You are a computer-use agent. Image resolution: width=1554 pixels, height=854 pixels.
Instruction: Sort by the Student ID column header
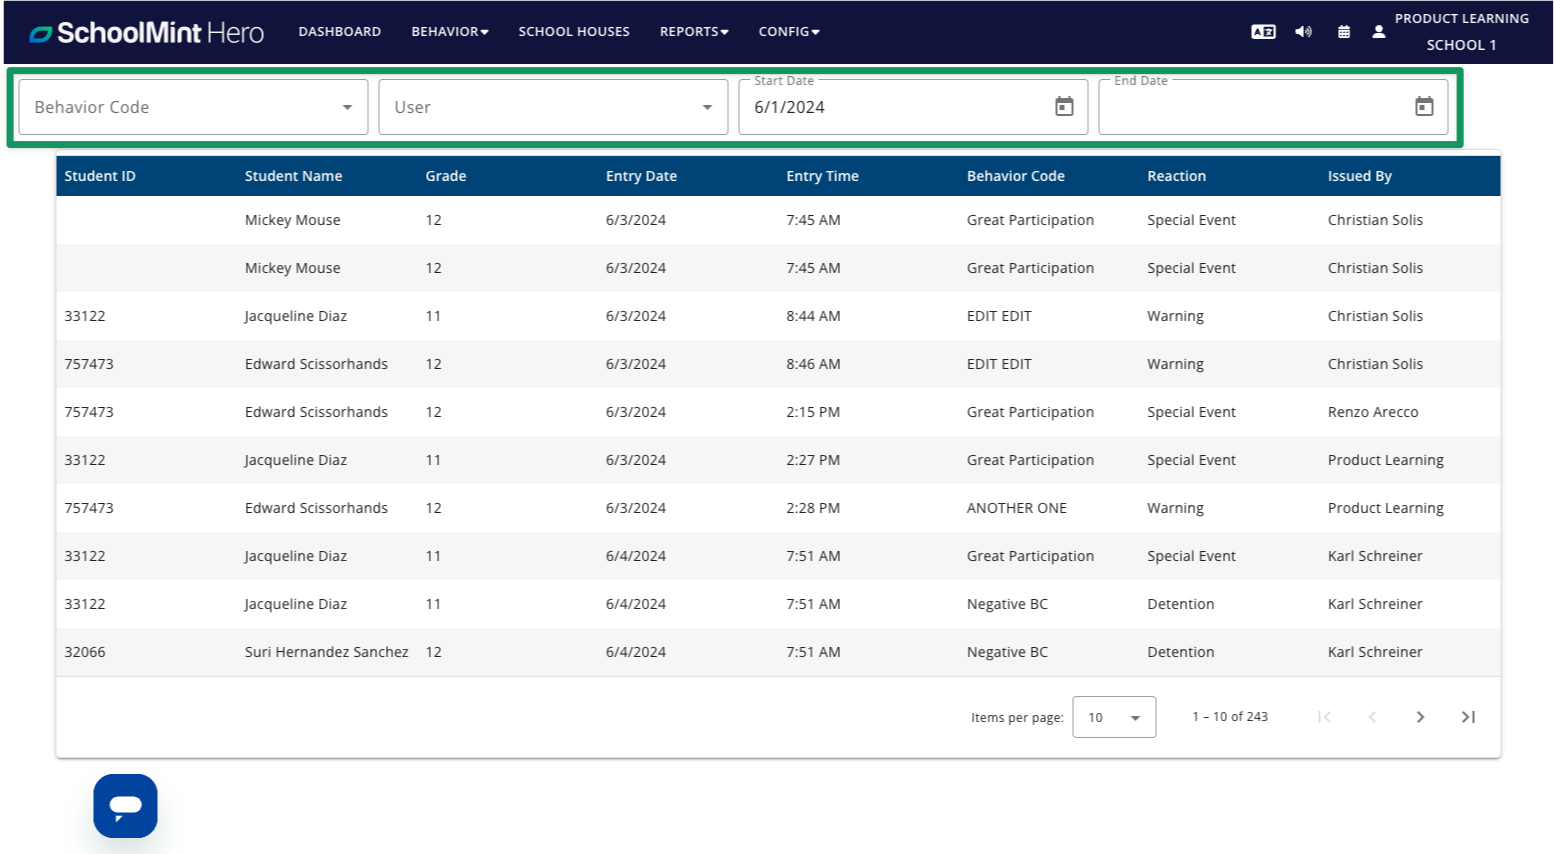pos(100,176)
